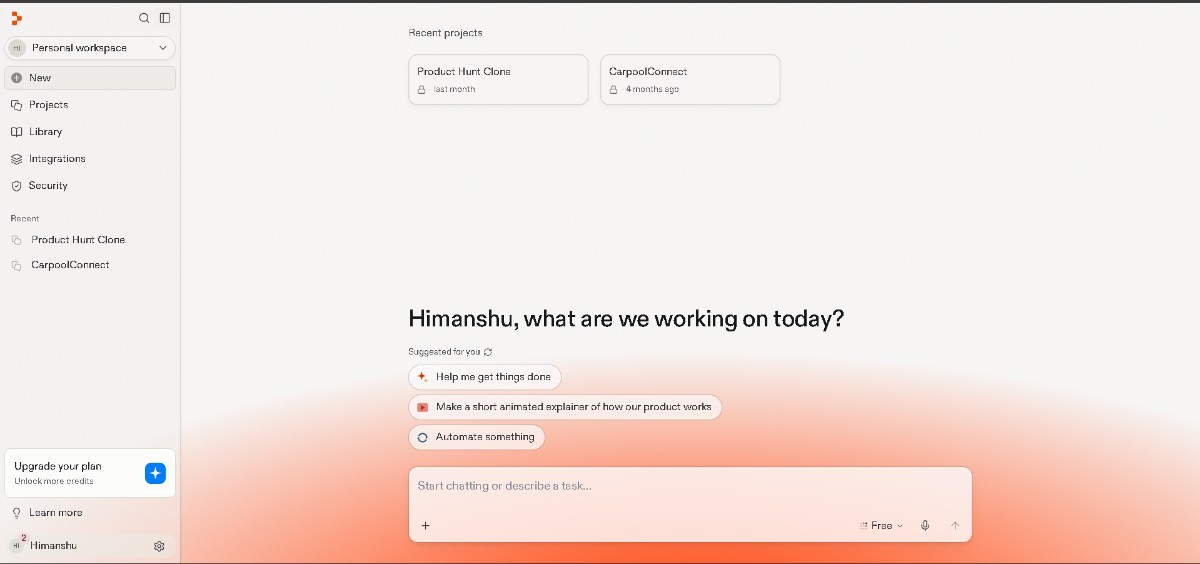Click the Projects sidebar icon
Viewport: 1200px width, 564px height.
pyautogui.click(x=16, y=105)
